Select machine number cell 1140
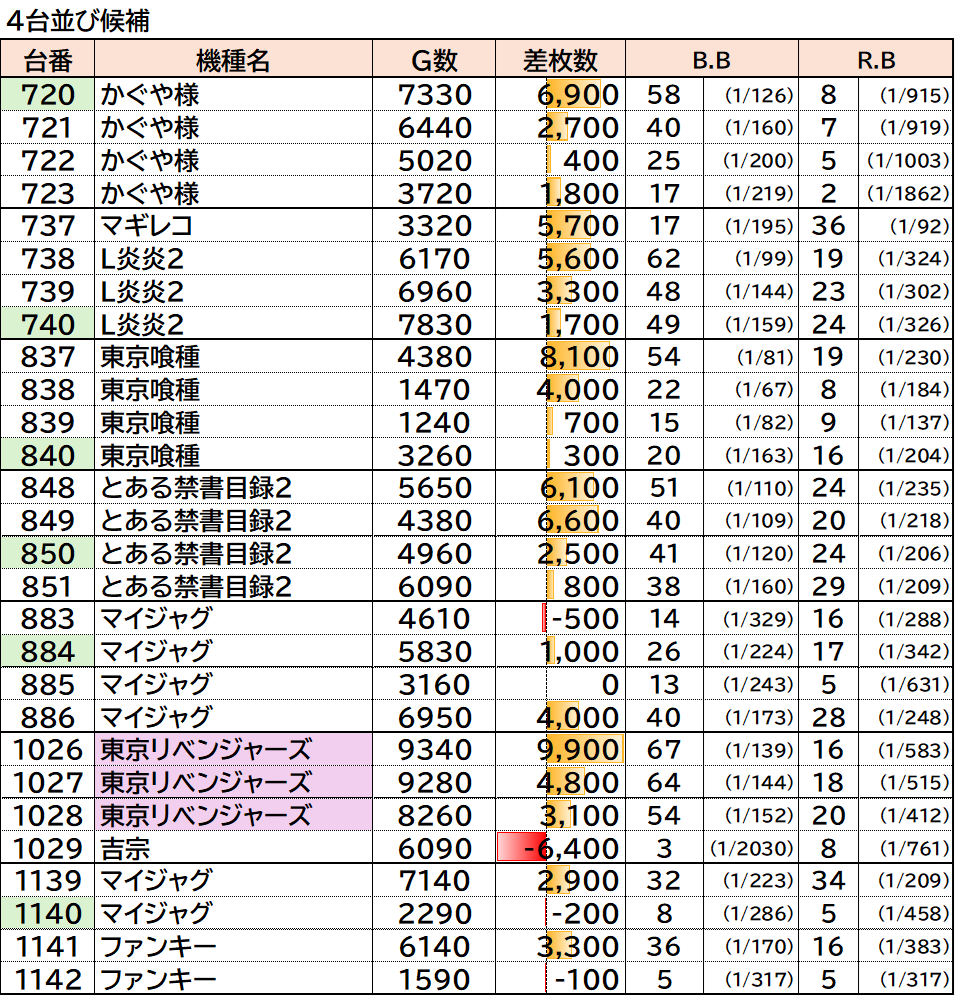The height and width of the screenshot is (996, 955). point(48,913)
